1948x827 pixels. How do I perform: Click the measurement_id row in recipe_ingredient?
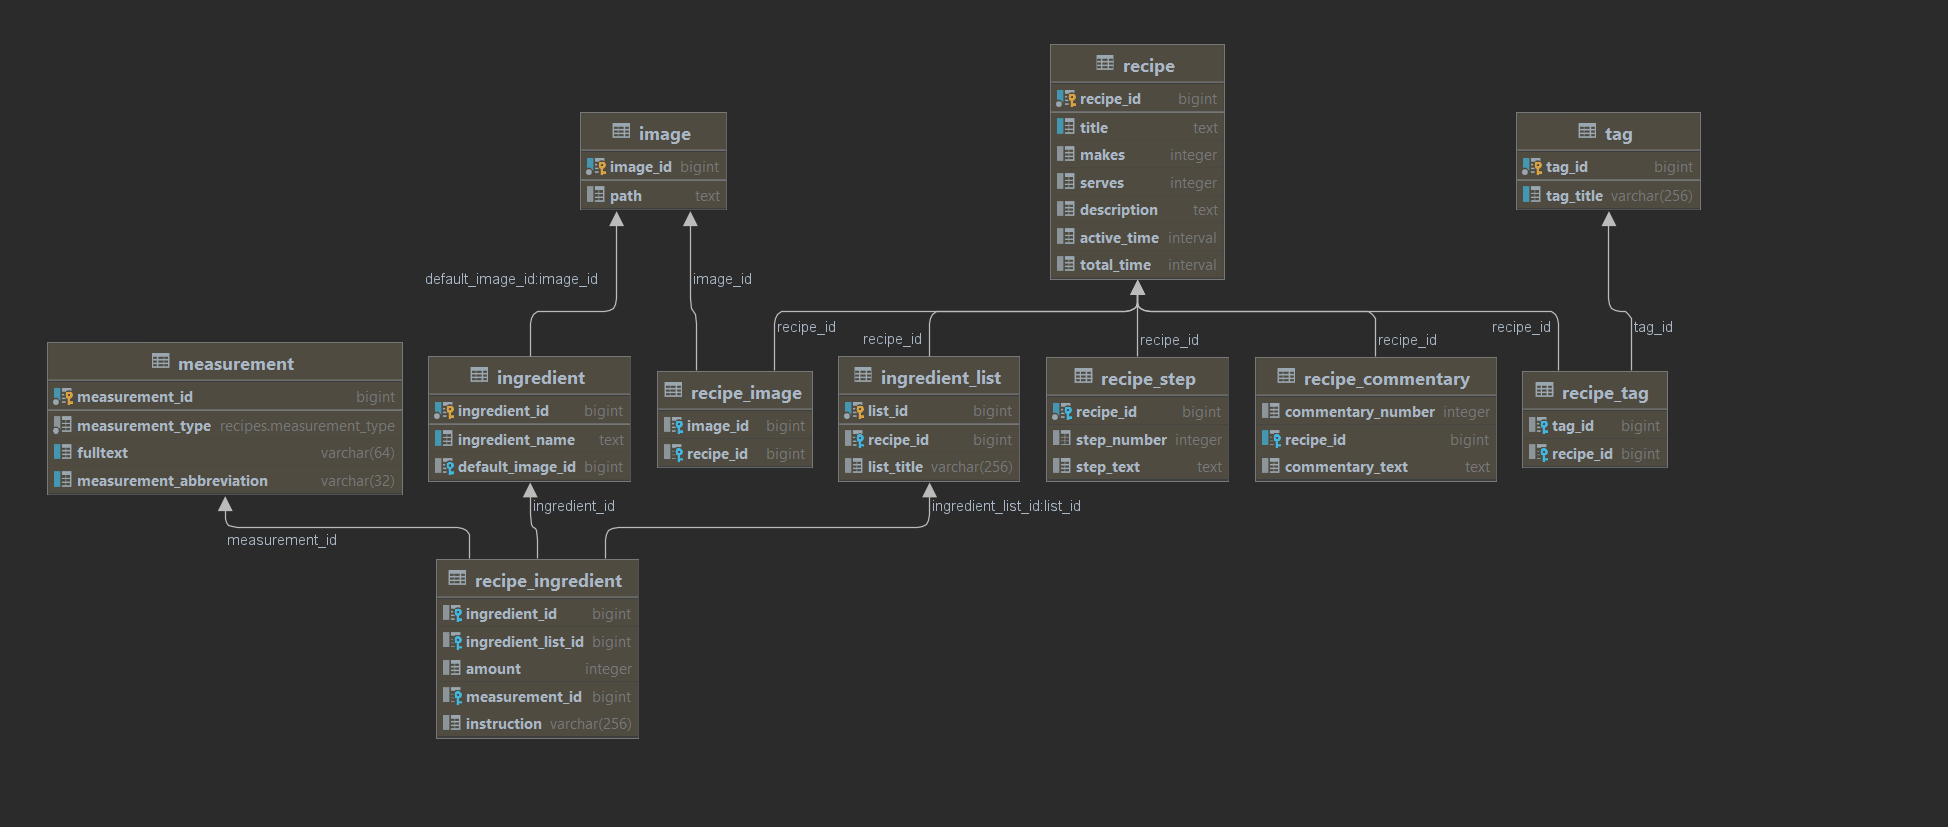click(x=538, y=696)
